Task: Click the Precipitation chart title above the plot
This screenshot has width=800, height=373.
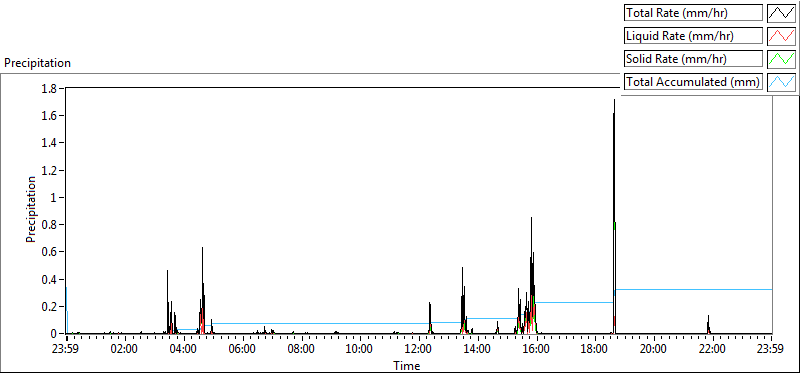Action: pos(37,63)
